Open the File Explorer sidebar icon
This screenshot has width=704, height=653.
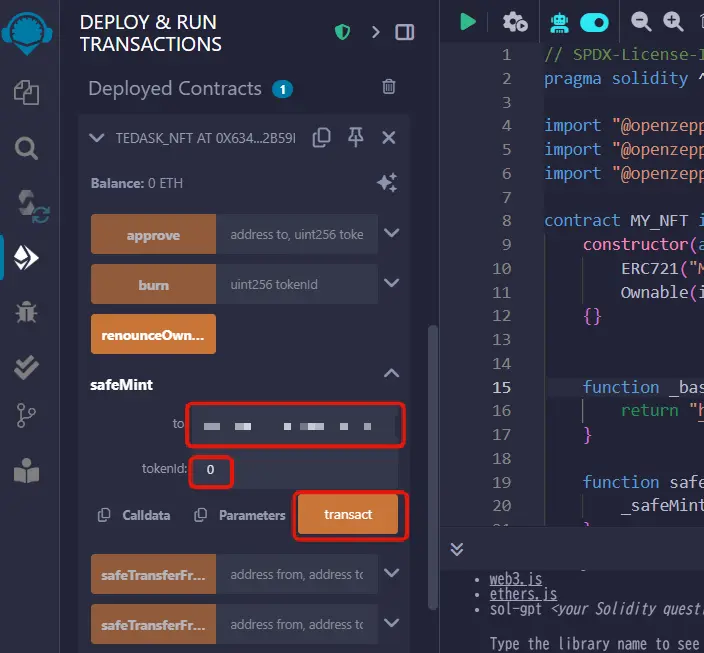(26, 93)
